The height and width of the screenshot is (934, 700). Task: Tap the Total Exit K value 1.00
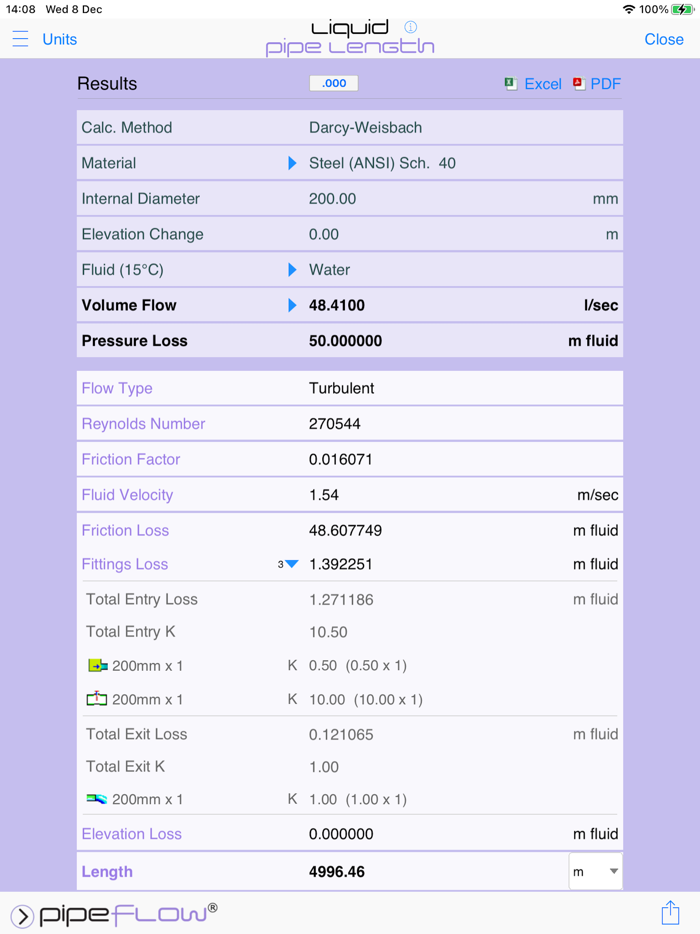(x=324, y=767)
